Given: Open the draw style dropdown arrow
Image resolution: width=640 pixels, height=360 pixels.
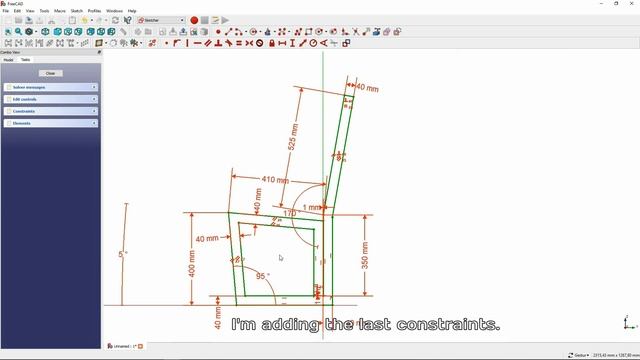Looking at the screenshot, I should (36, 31).
